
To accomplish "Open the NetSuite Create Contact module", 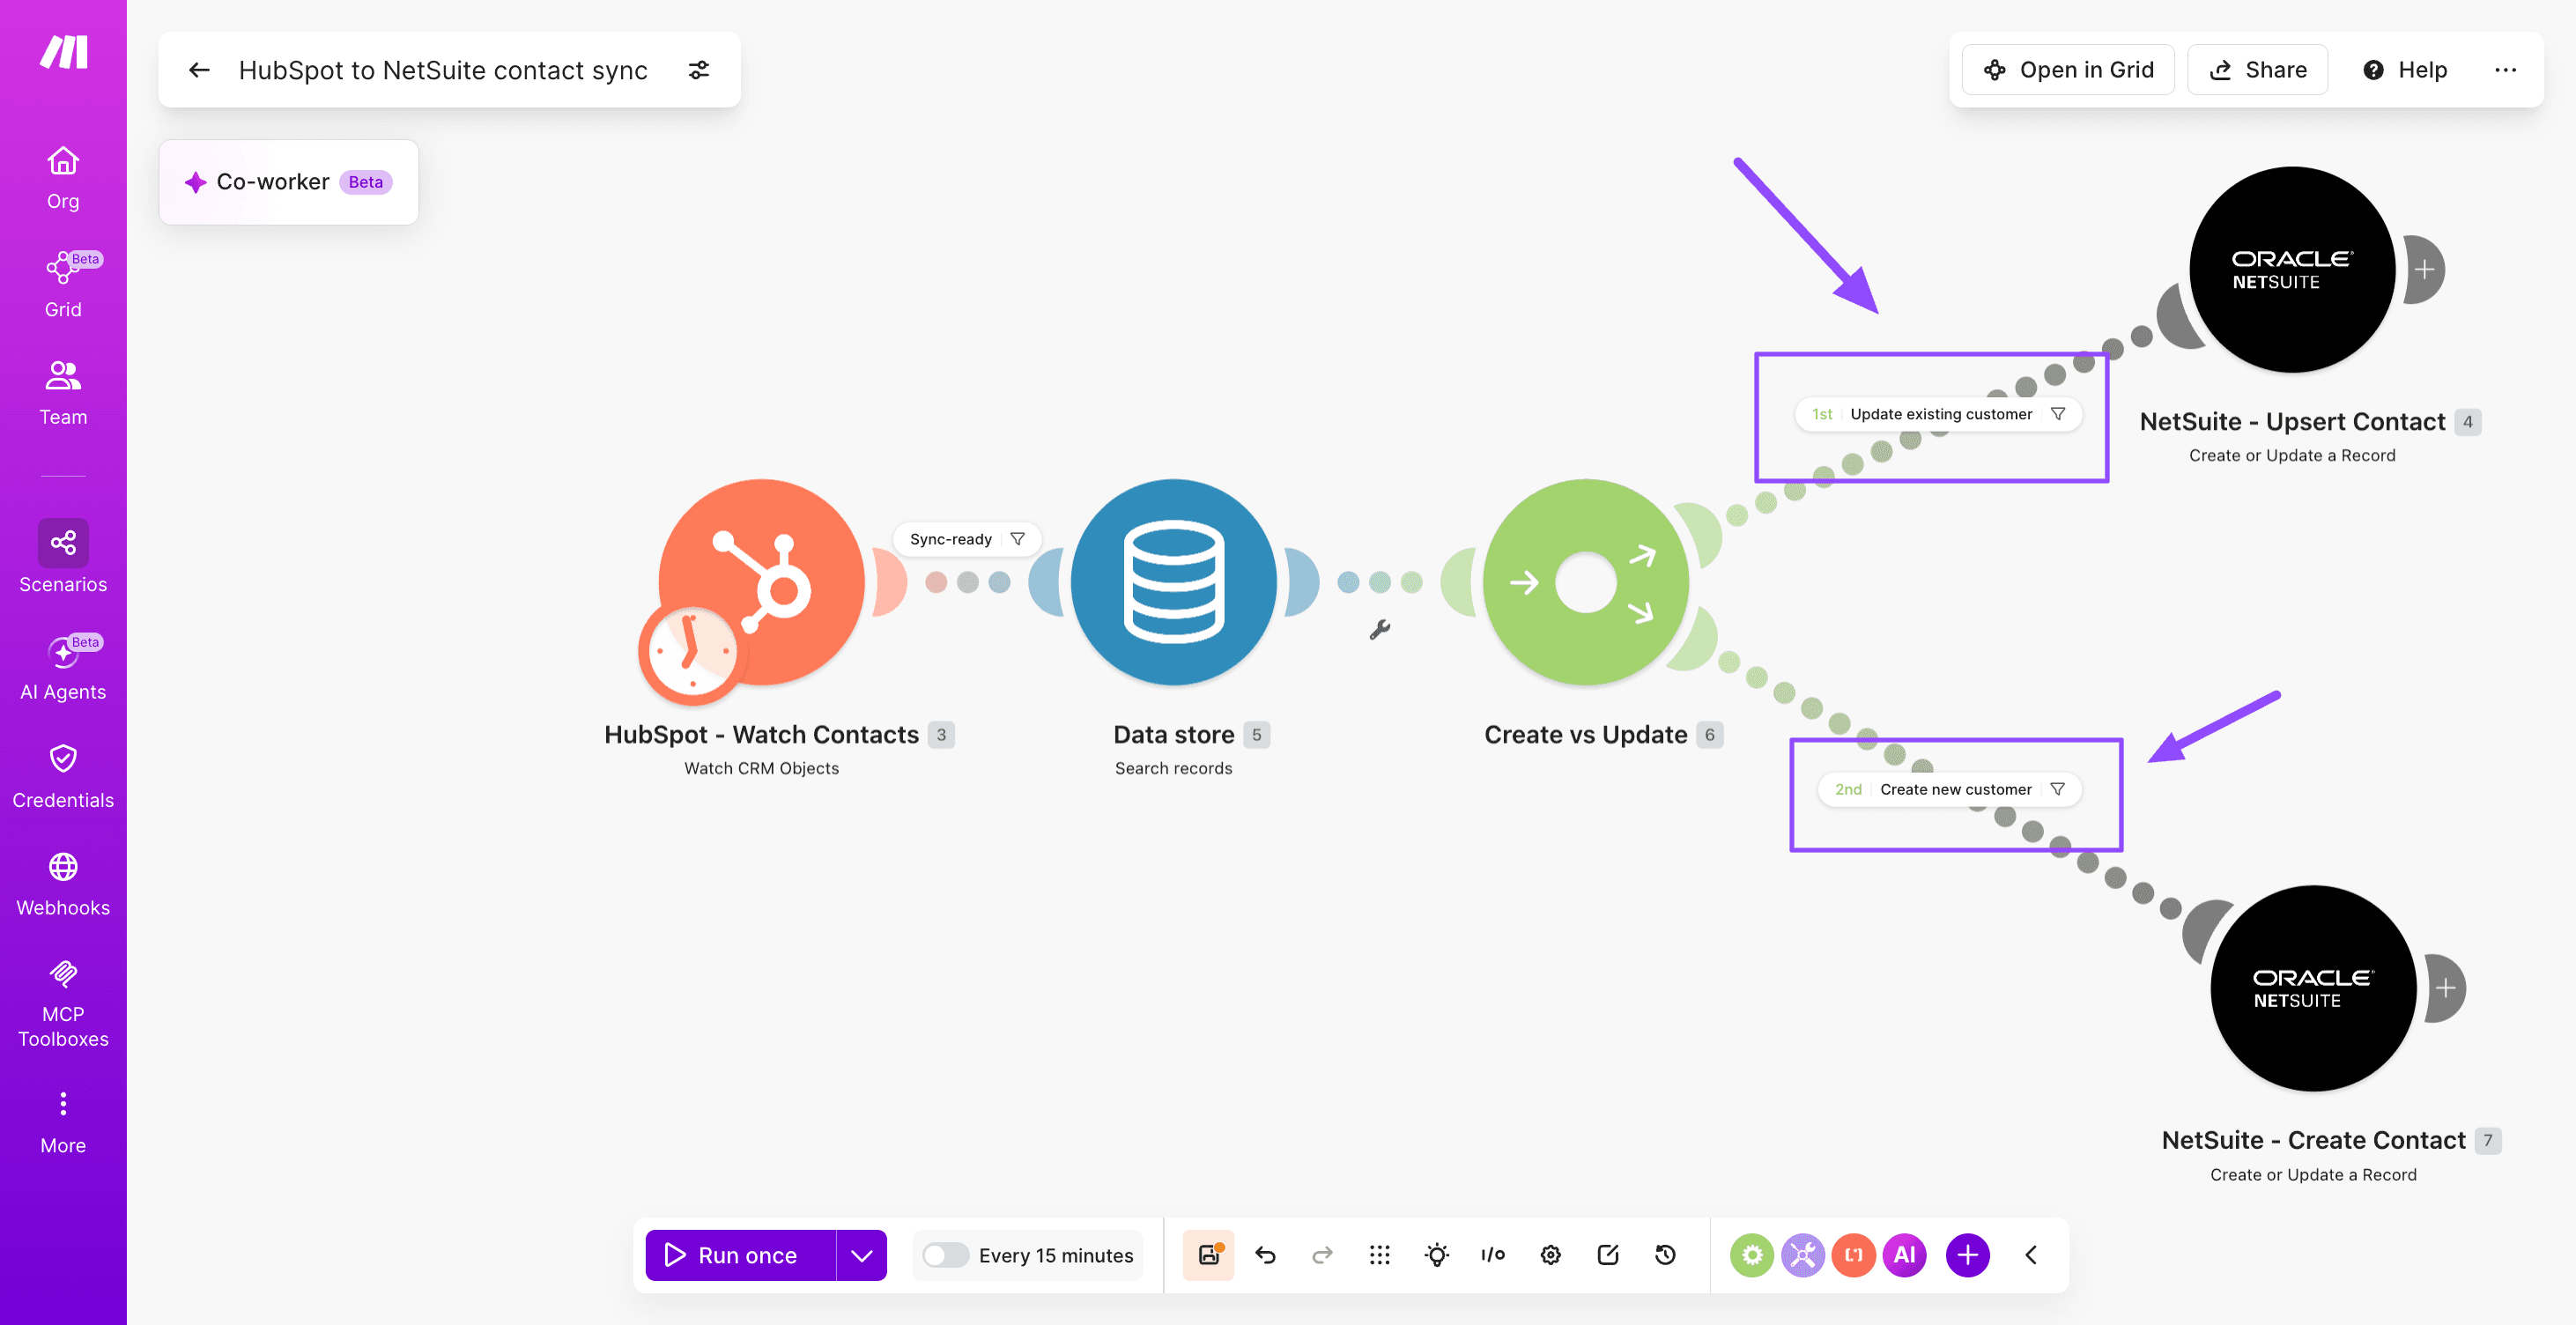I will point(2313,988).
